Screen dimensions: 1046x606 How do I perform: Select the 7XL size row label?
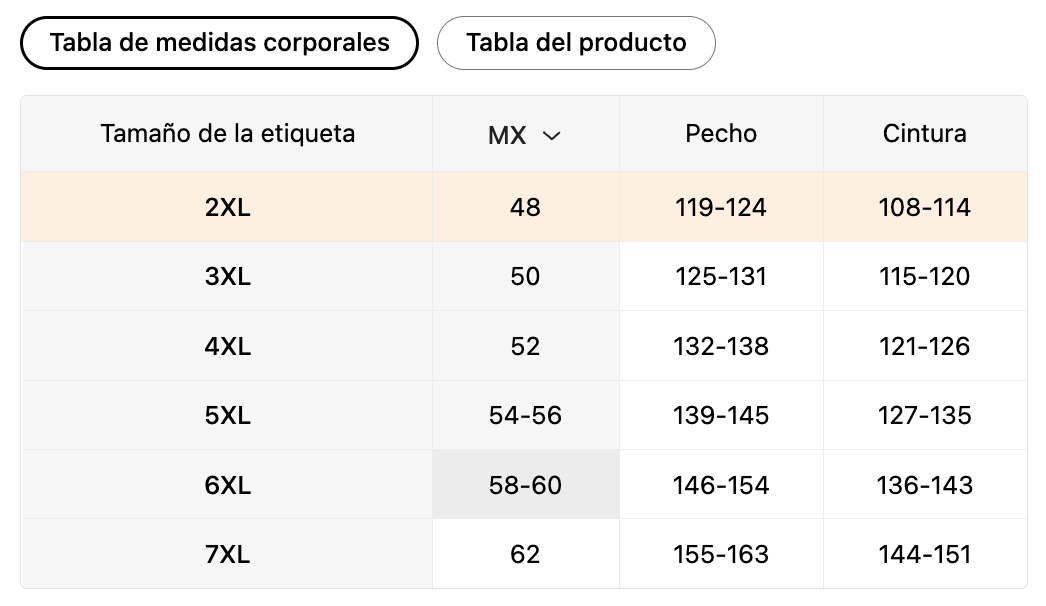tap(227, 554)
